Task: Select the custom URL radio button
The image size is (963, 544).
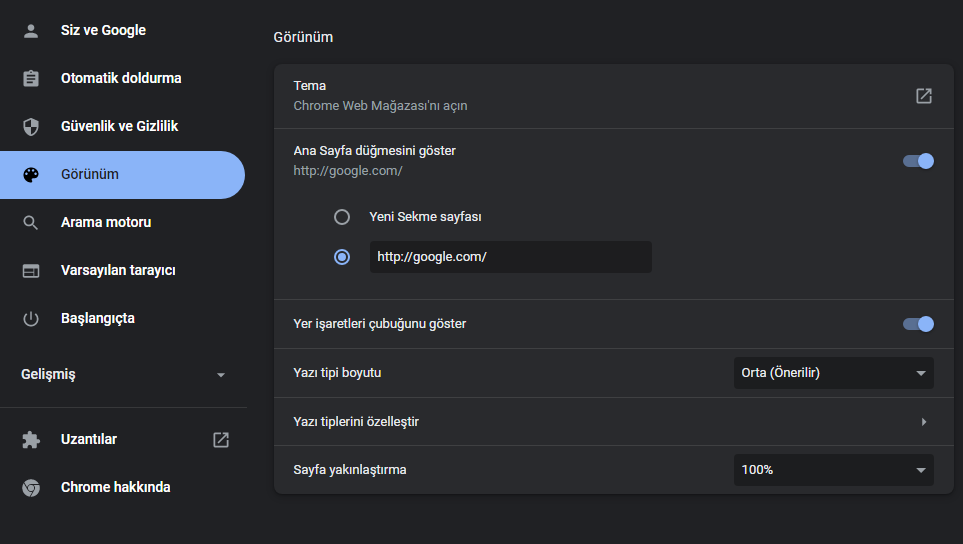Action: coord(342,257)
